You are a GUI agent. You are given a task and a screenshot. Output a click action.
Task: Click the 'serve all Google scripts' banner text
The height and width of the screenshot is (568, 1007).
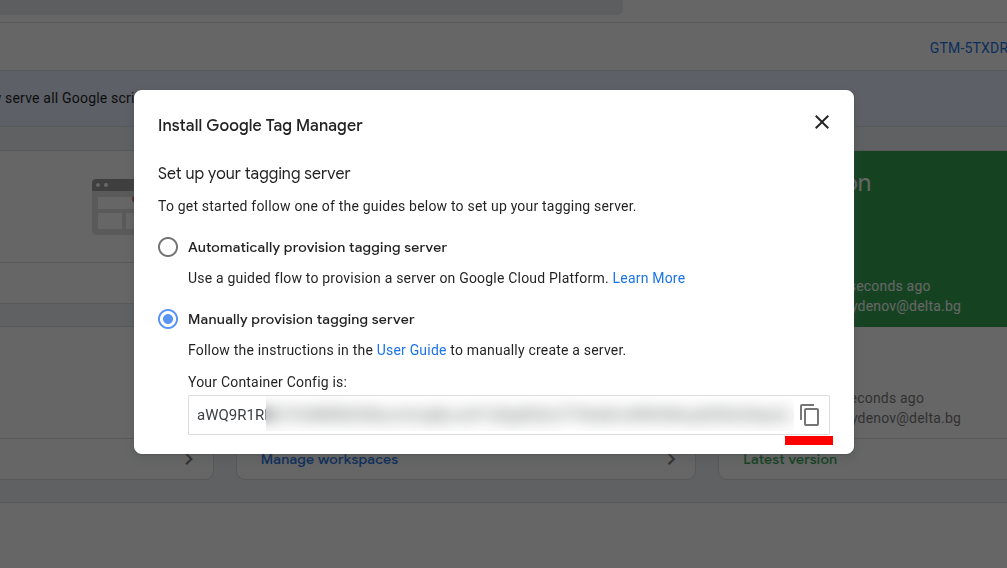pyautogui.click(x=66, y=98)
